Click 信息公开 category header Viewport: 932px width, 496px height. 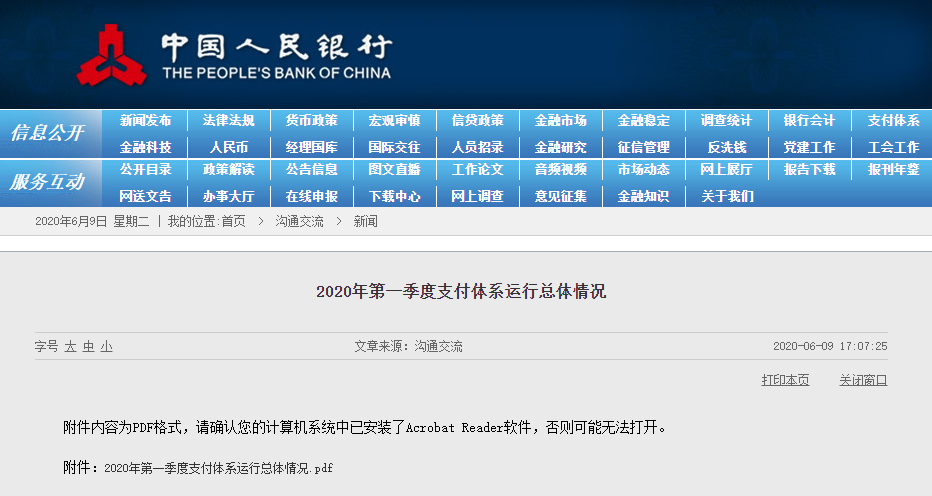(48, 133)
